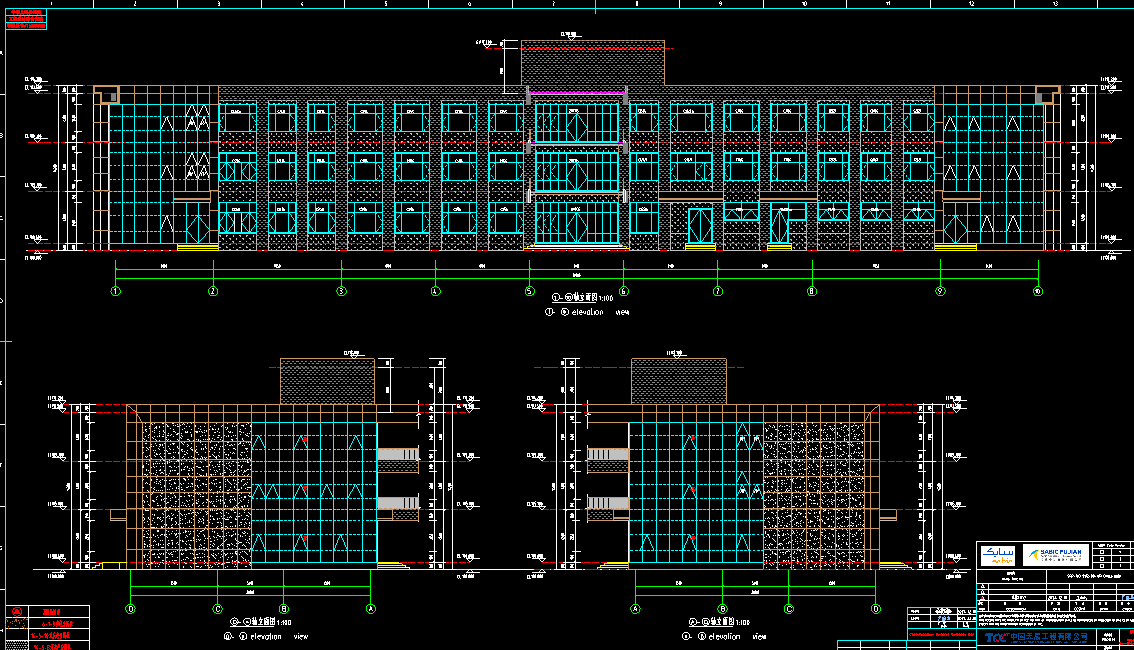
Task: Pick grid axis bubble 10 on front elevation
Action: click(1038, 291)
